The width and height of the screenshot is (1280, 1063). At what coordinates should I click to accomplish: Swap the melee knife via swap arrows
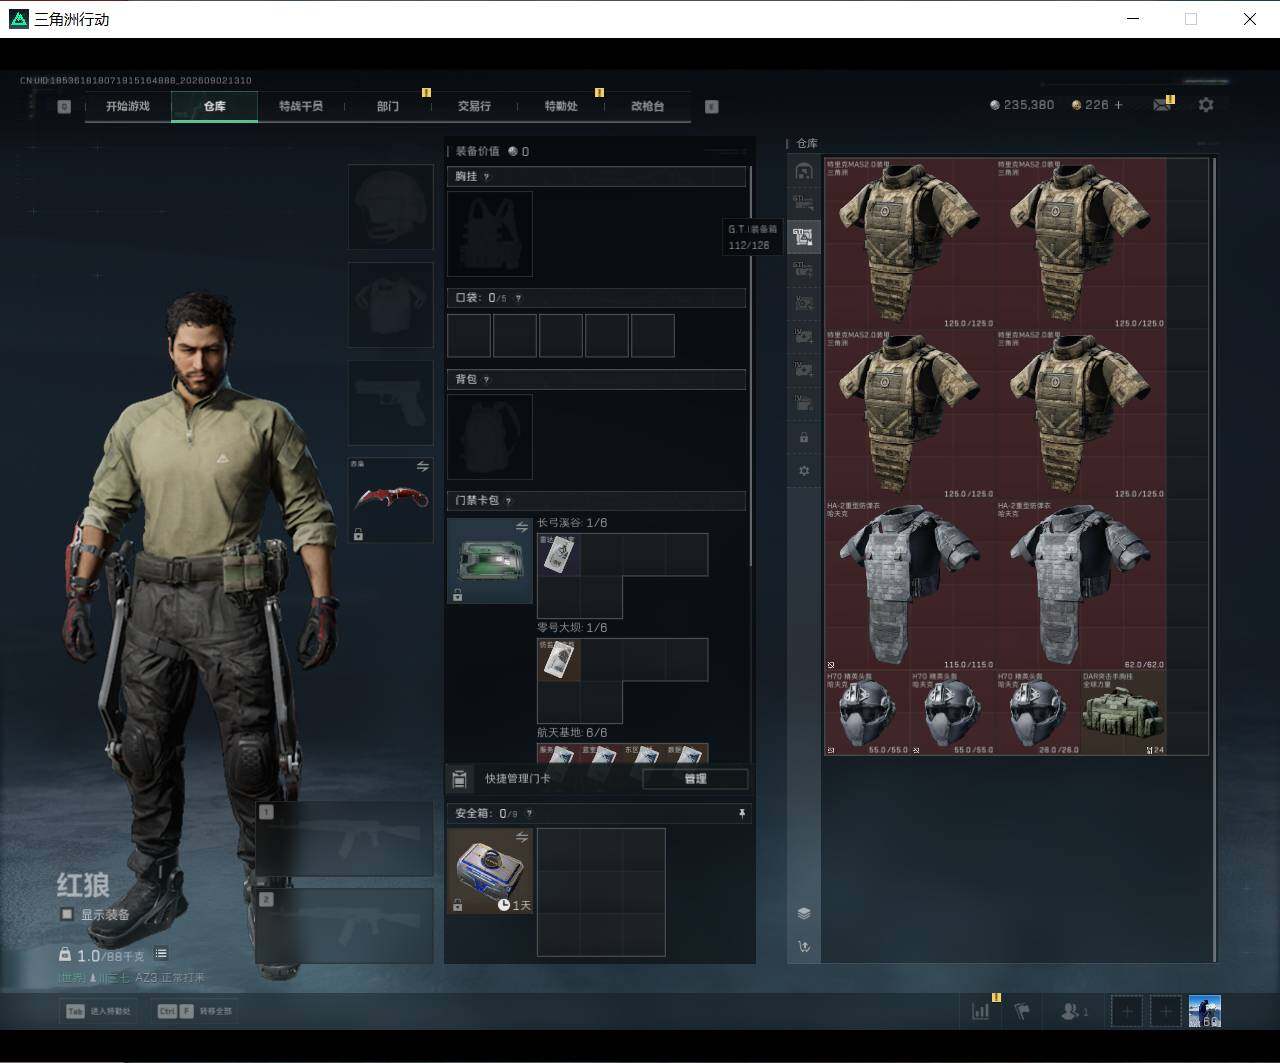[x=423, y=467]
